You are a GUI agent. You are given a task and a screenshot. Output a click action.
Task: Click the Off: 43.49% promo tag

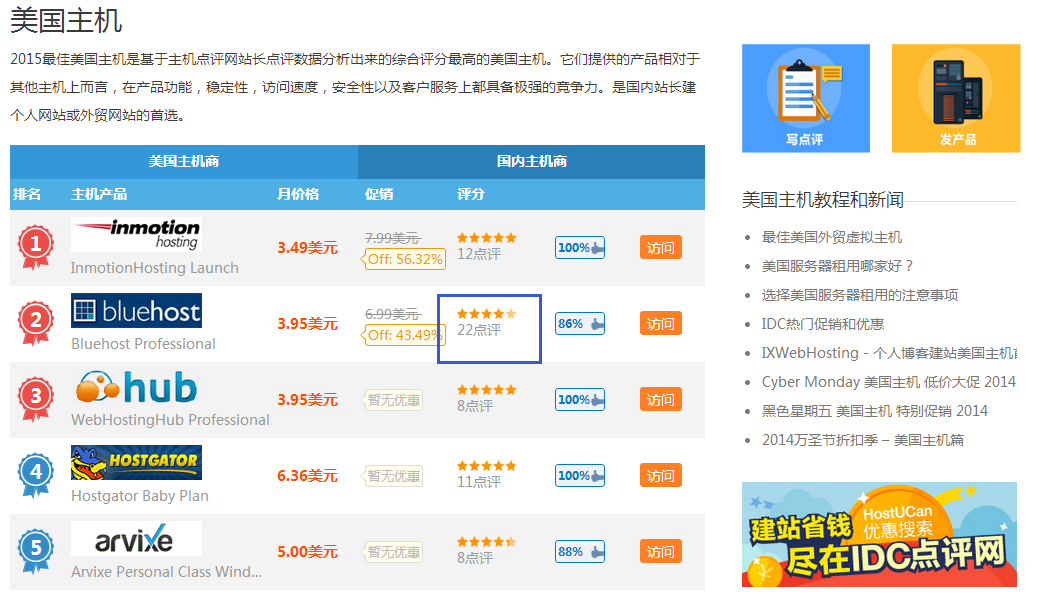point(404,336)
